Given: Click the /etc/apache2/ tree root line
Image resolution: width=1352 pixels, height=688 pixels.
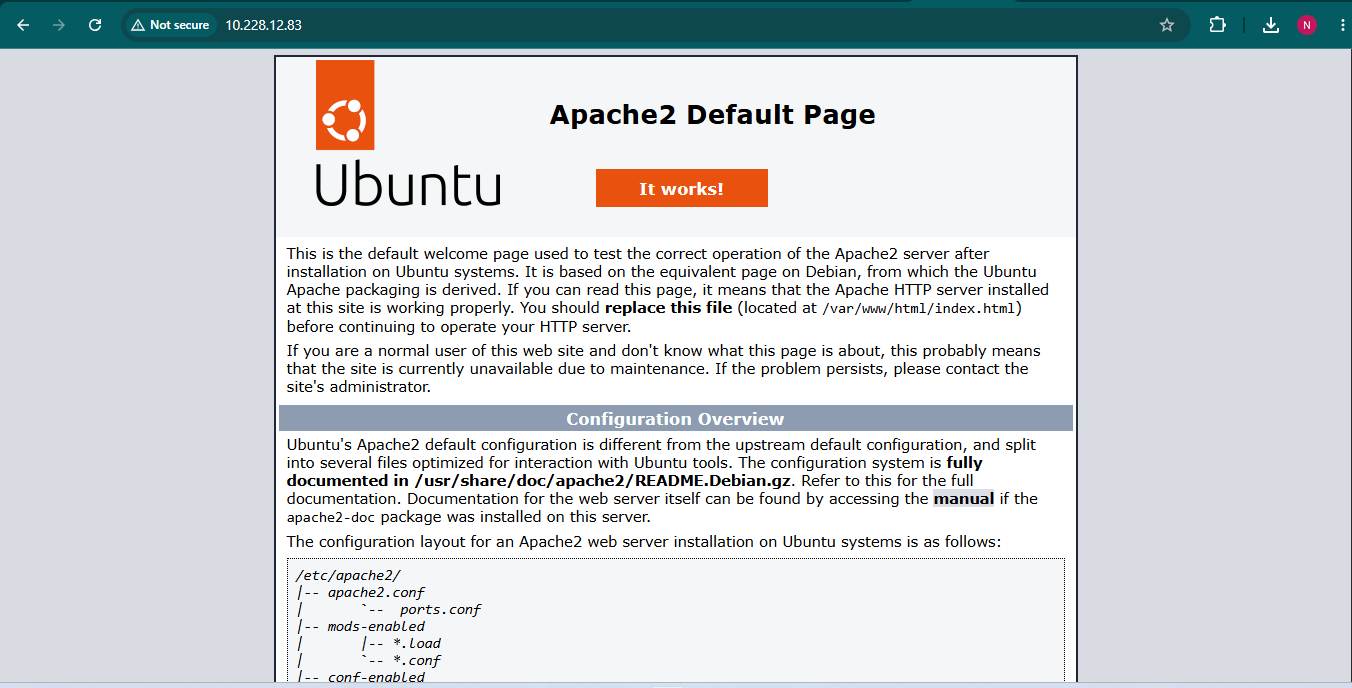Looking at the screenshot, I should pos(348,575).
